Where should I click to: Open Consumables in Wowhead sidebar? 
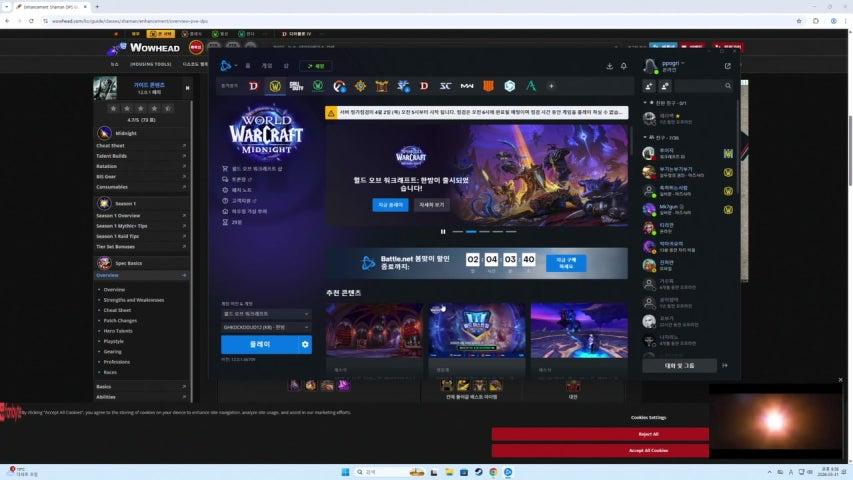click(112, 187)
